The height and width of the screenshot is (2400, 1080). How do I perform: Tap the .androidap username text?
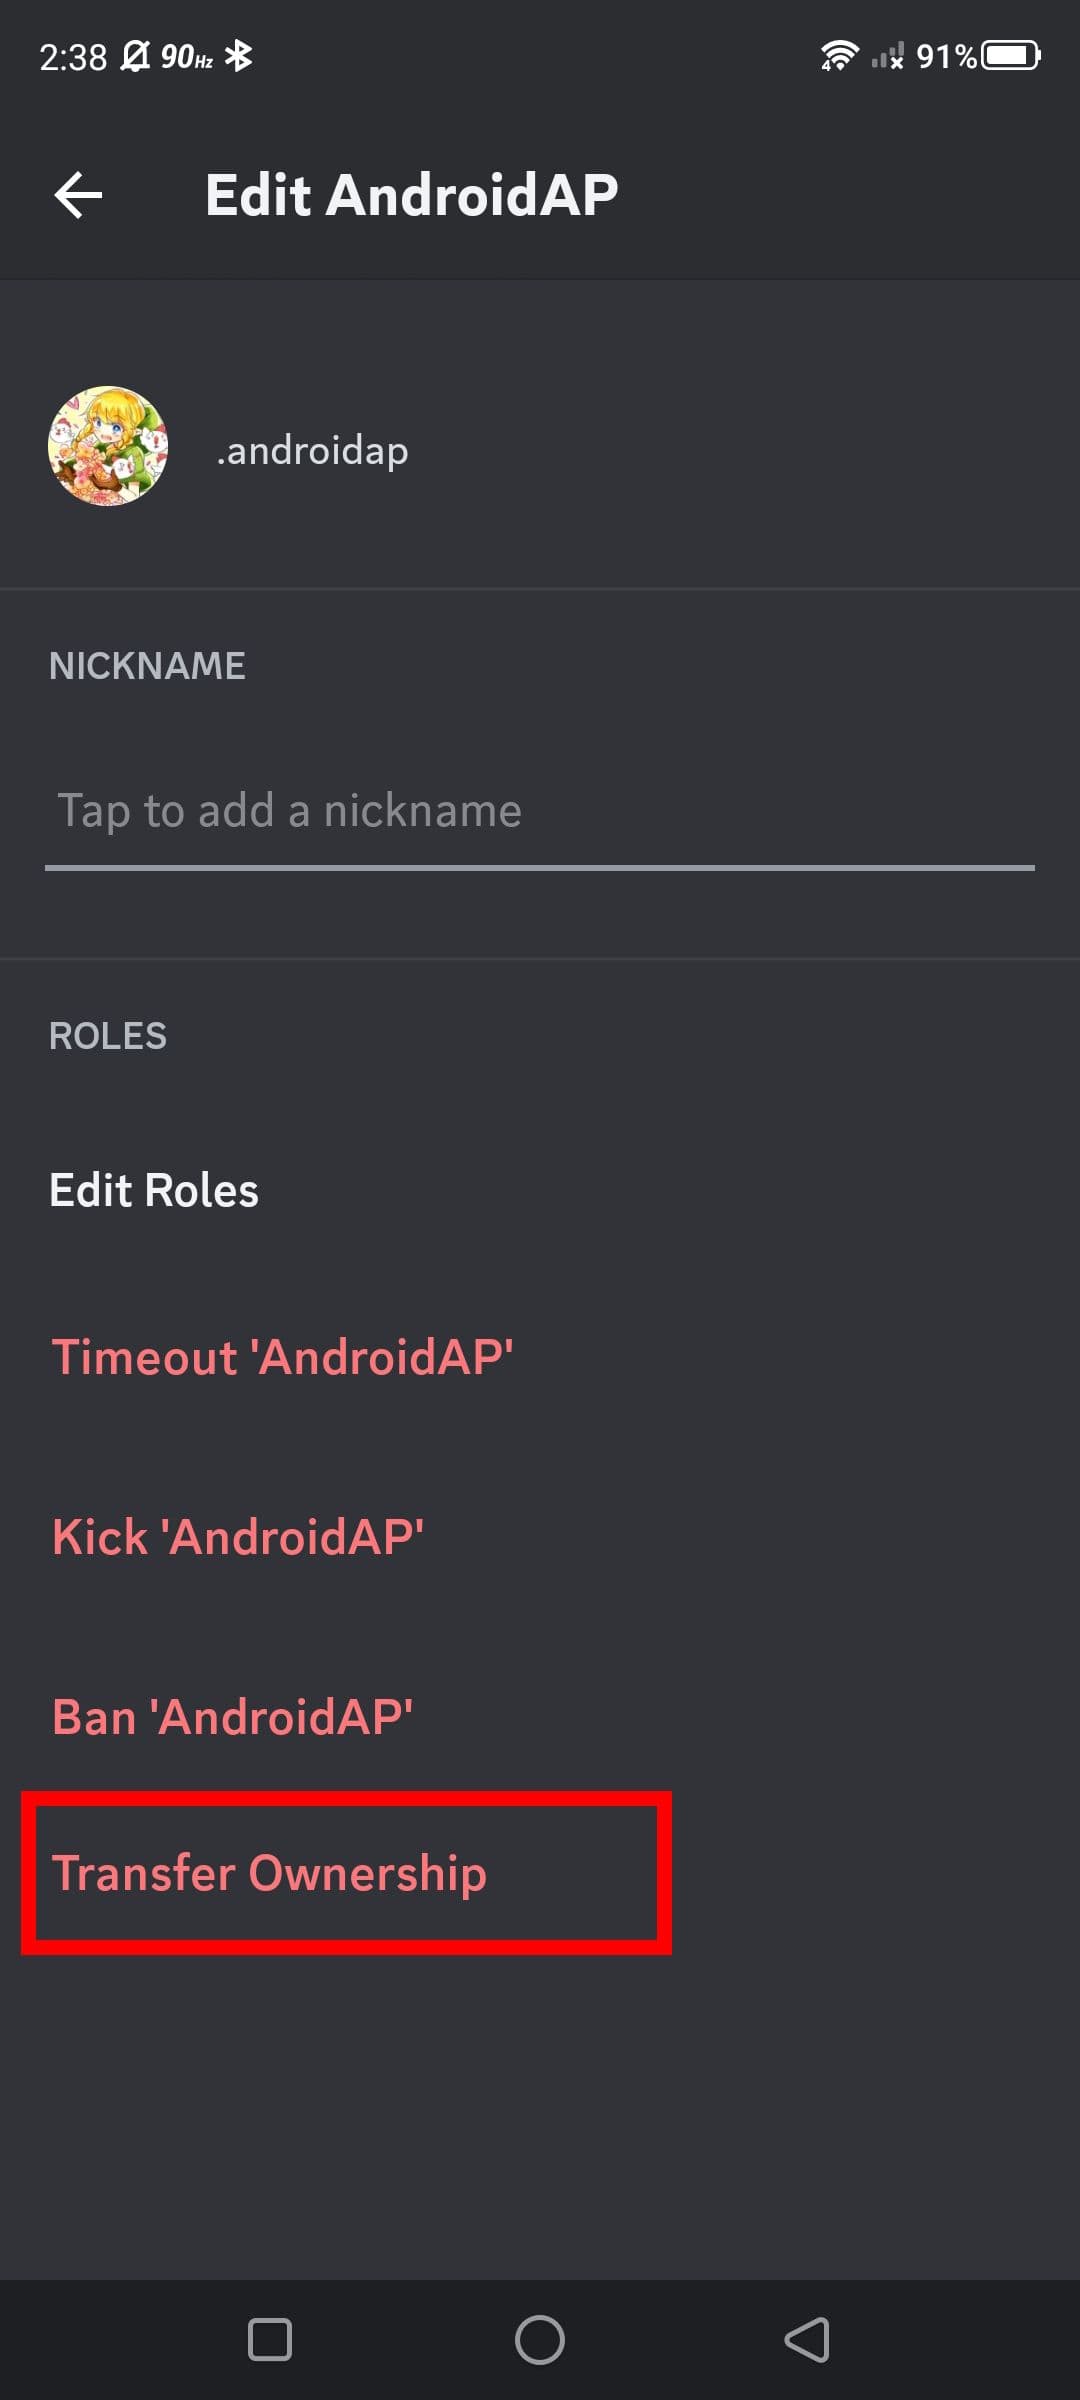pyautogui.click(x=312, y=450)
